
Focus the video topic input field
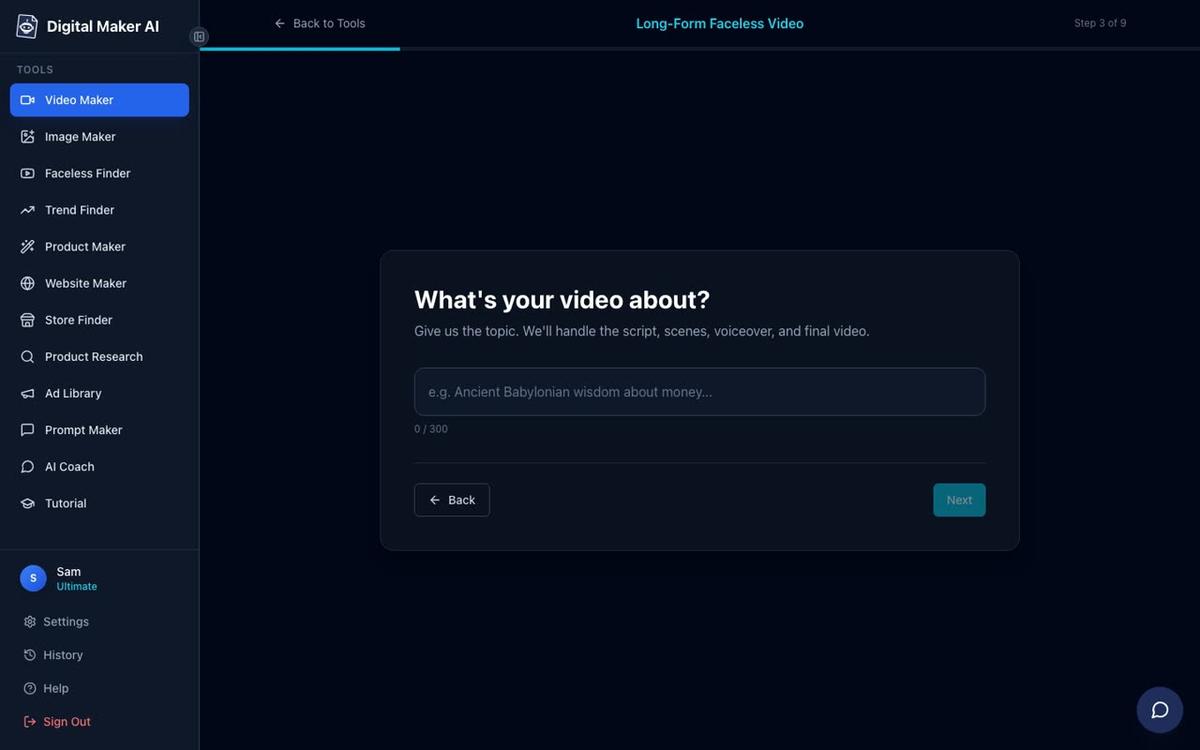(700, 392)
